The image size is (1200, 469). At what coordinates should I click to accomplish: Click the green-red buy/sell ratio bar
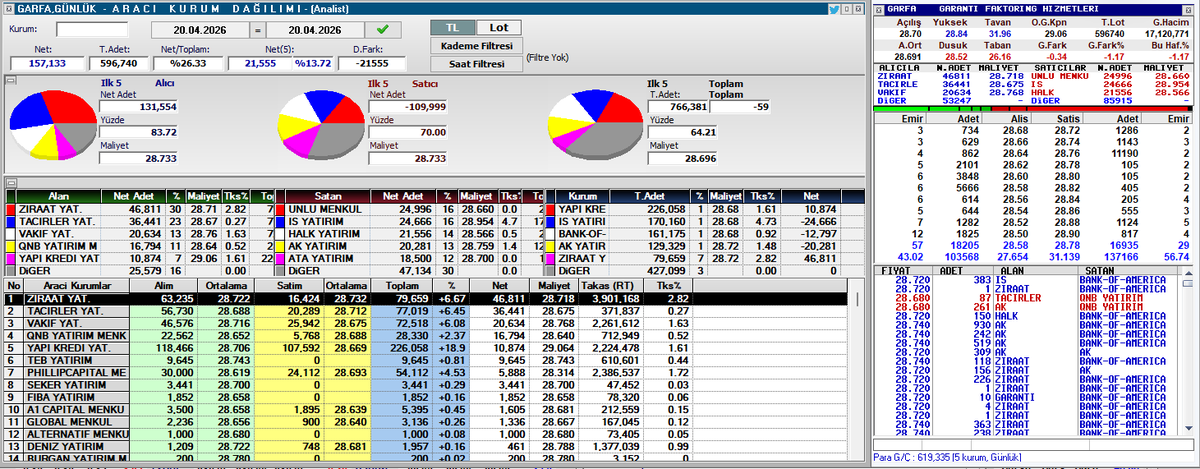(x=1034, y=109)
